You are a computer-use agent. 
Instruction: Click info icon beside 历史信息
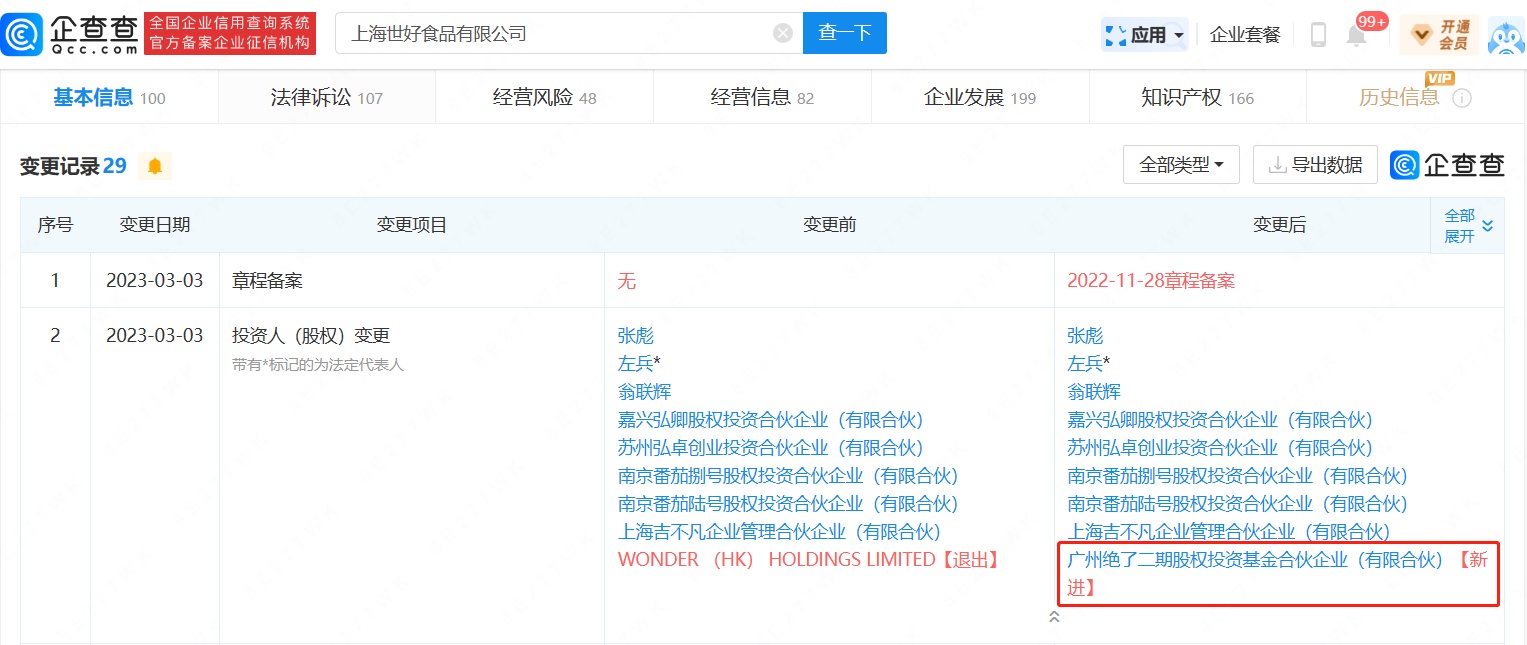pos(1462,98)
